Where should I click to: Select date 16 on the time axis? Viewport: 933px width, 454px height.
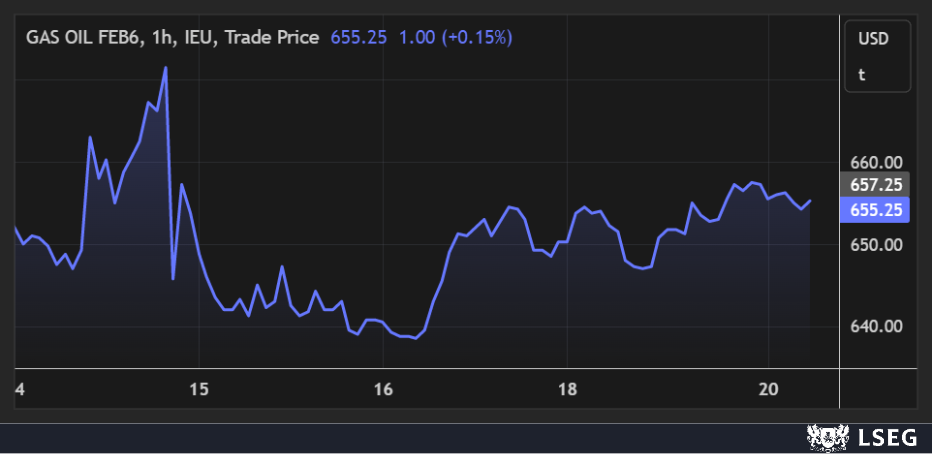tap(383, 388)
